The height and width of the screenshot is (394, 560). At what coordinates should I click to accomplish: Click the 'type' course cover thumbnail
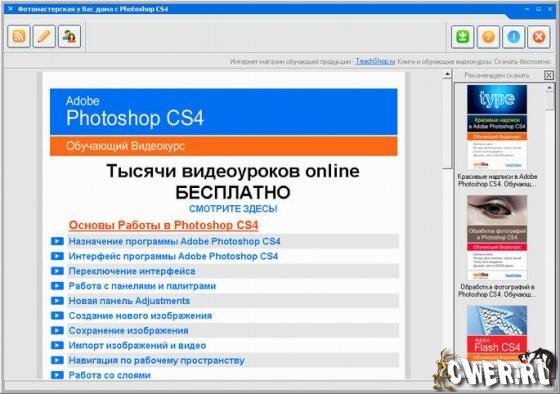click(x=497, y=127)
